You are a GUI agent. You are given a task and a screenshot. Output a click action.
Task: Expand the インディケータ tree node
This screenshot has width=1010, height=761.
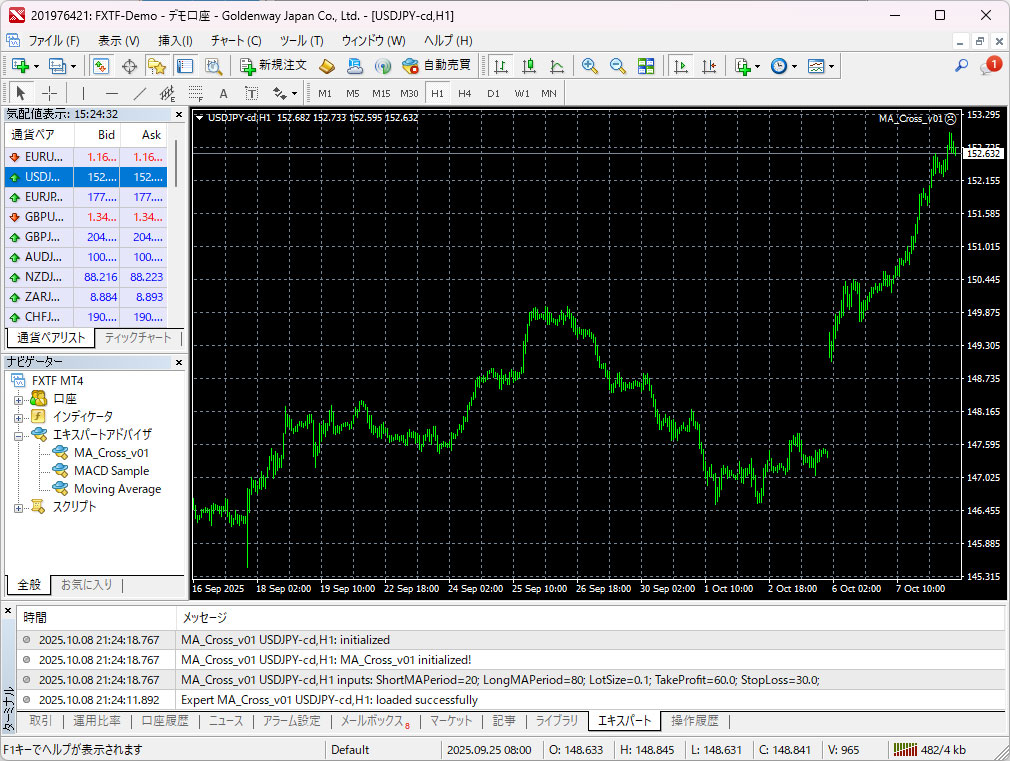click(19, 416)
